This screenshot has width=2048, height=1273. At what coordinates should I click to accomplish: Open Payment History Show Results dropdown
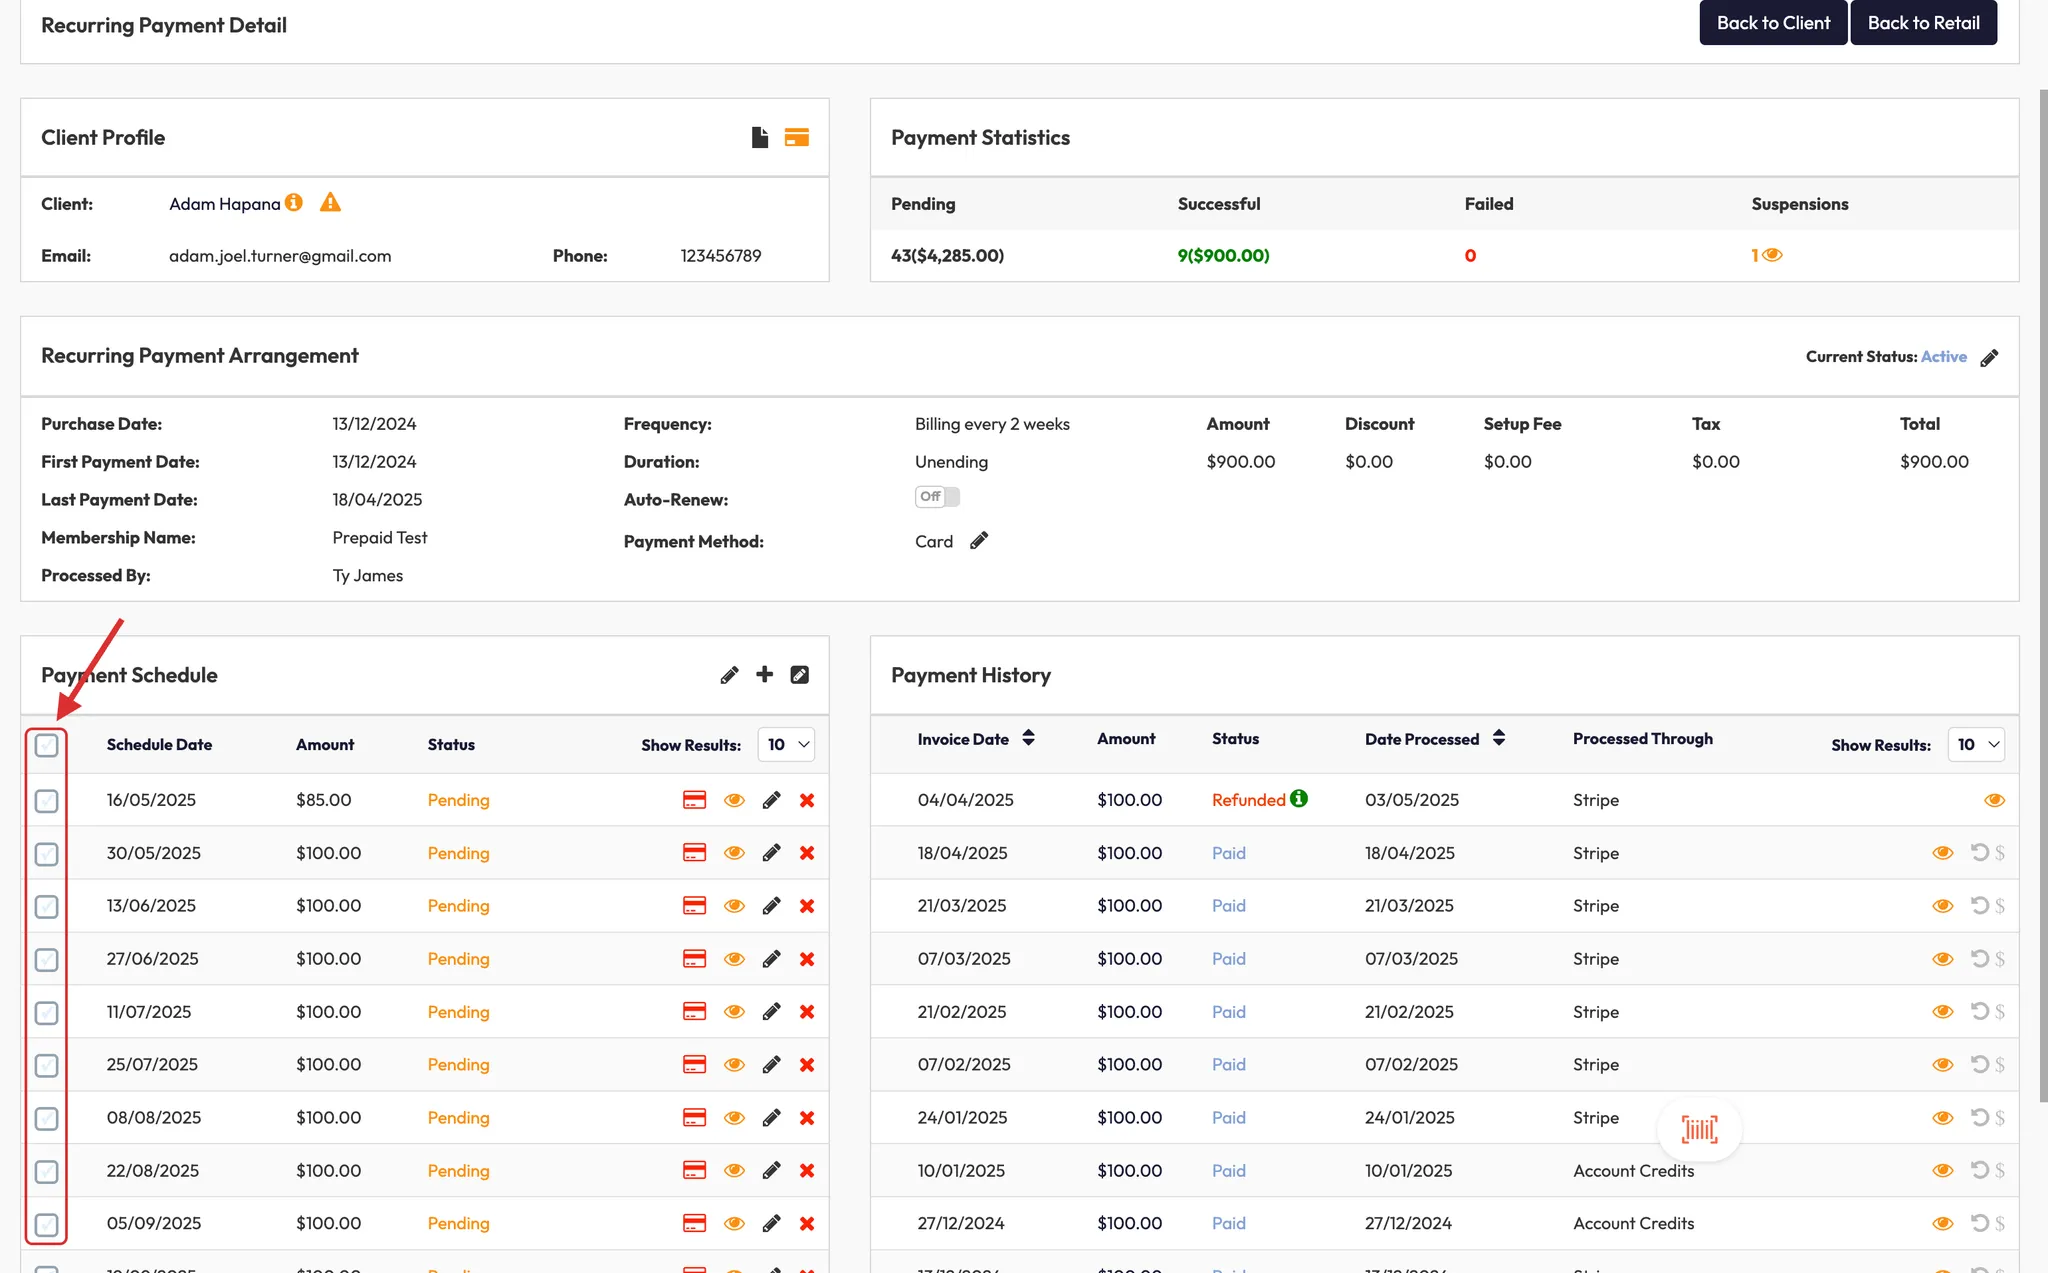(1976, 745)
